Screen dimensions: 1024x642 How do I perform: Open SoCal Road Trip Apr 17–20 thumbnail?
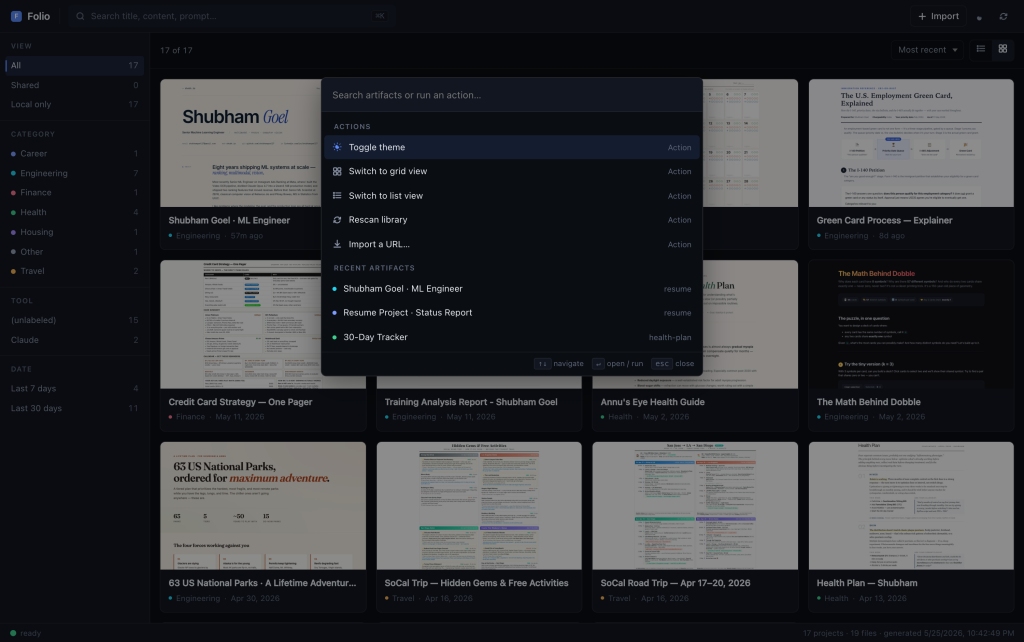(695, 506)
